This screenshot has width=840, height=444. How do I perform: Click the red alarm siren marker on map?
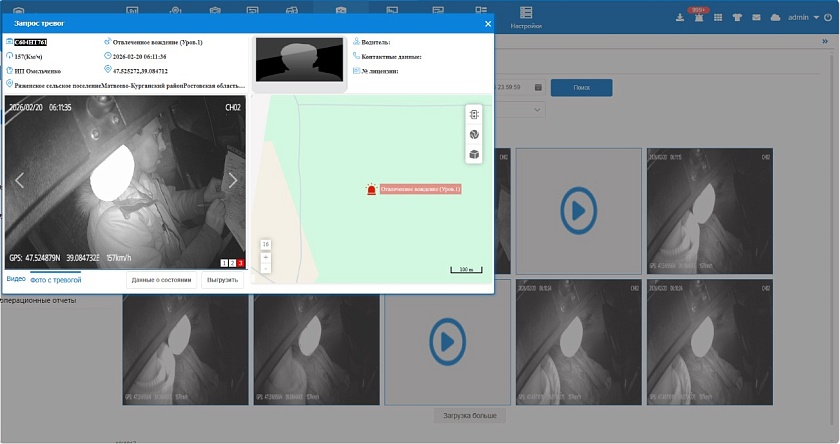(x=371, y=188)
